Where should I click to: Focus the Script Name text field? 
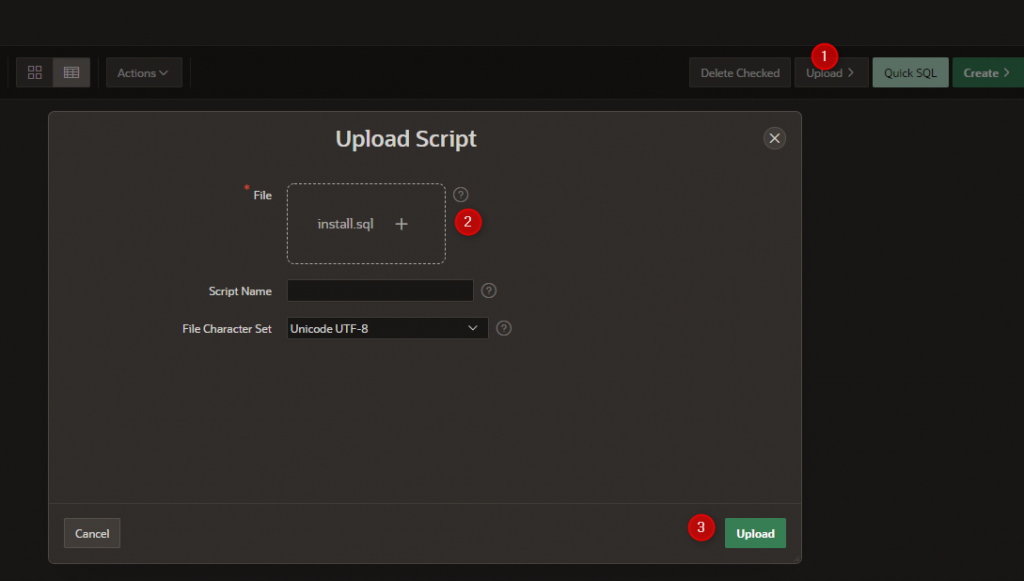[x=379, y=291]
